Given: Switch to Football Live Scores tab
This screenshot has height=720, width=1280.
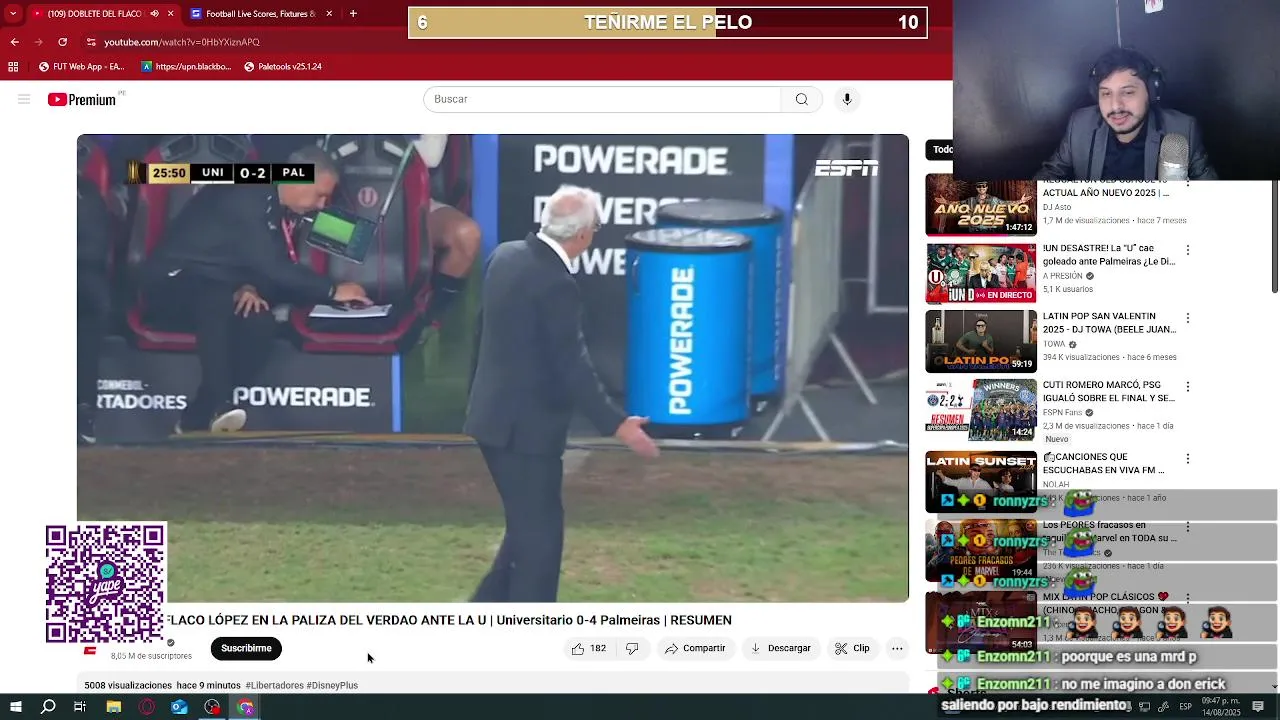Looking at the screenshot, I should tap(255, 14).
